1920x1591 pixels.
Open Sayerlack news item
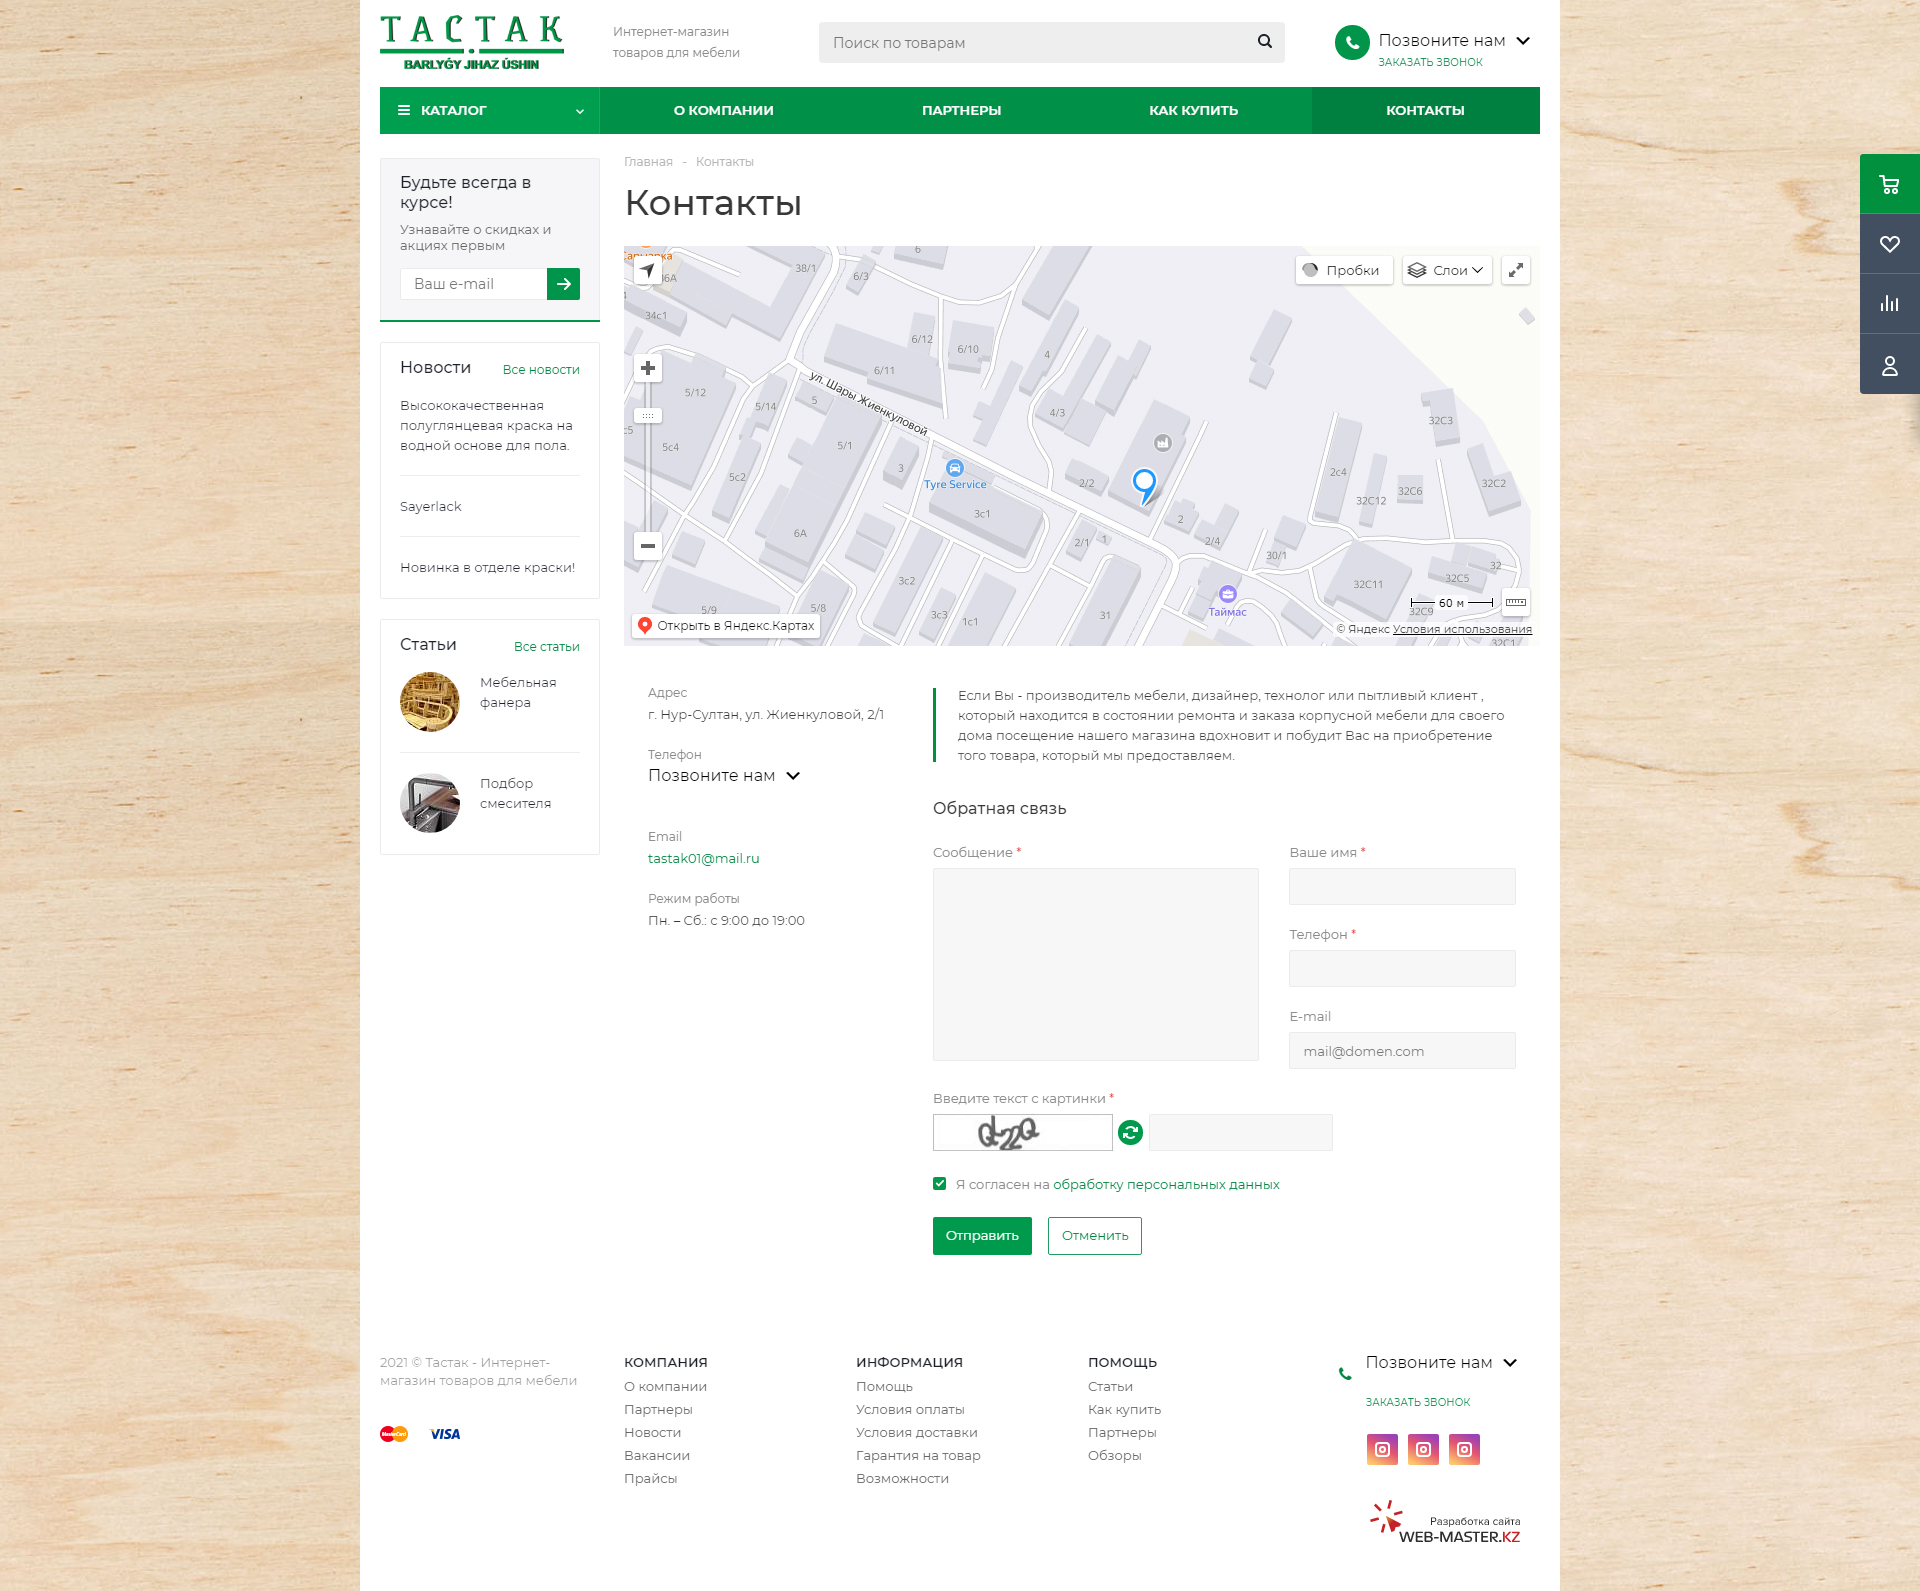point(431,507)
